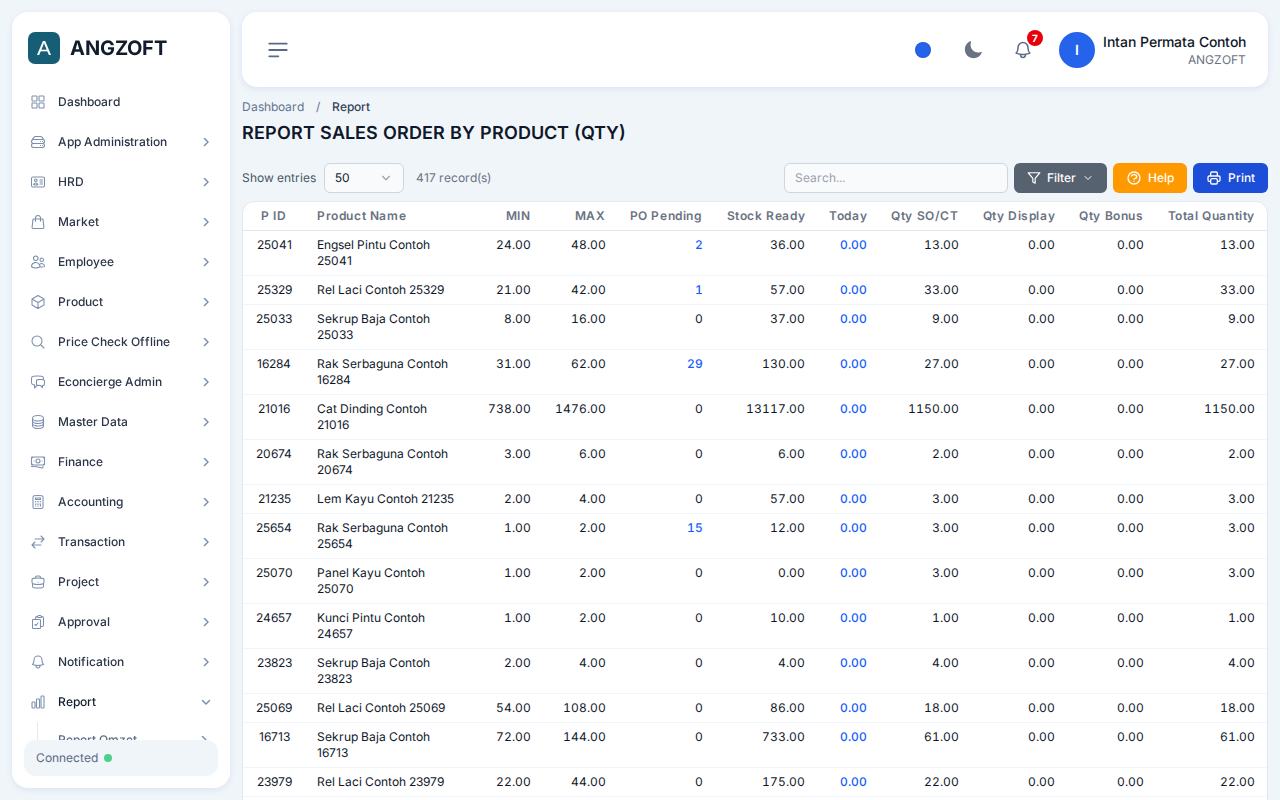Open the notifications bell icon

pos(1023,50)
